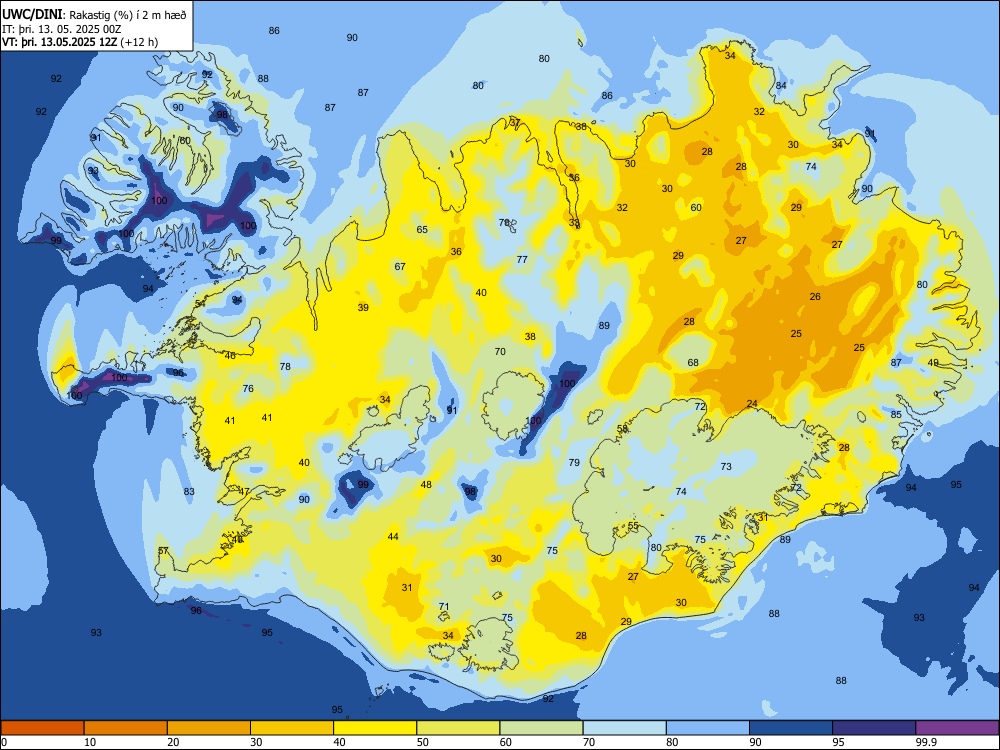Select the '73' value on the glacier

(726, 466)
